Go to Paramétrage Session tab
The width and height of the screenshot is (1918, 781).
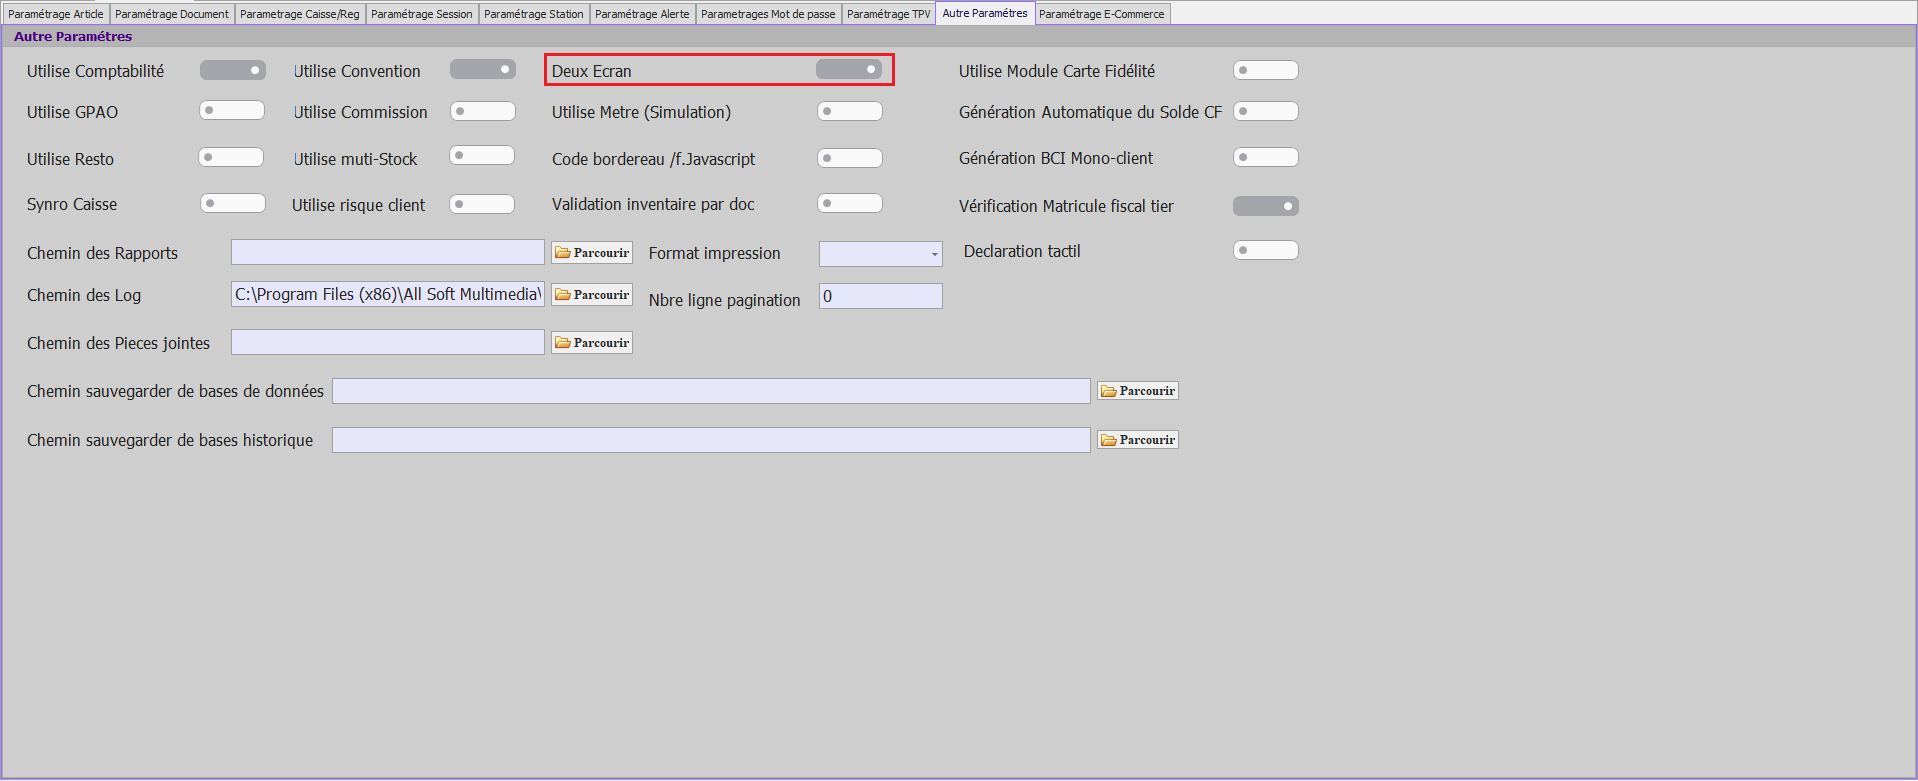click(x=422, y=14)
